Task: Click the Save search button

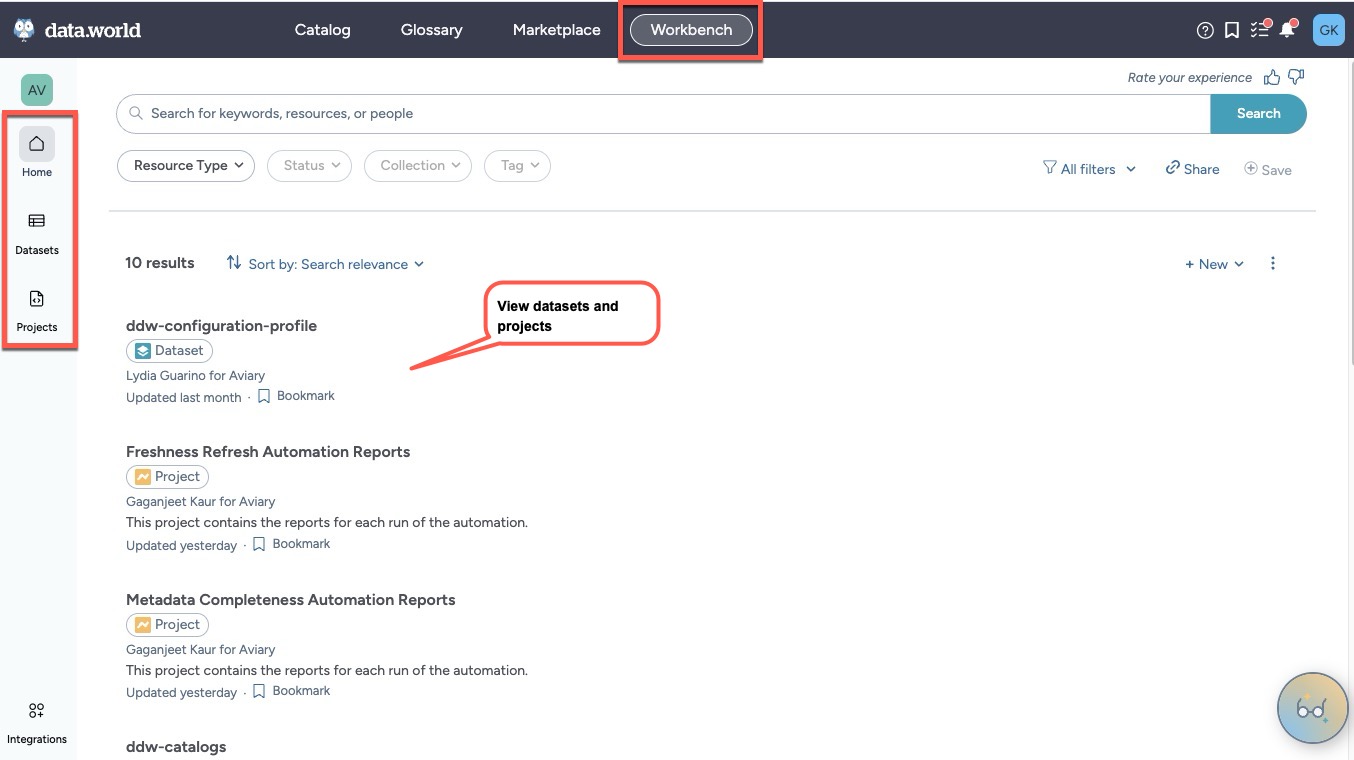Action: coord(1267,169)
